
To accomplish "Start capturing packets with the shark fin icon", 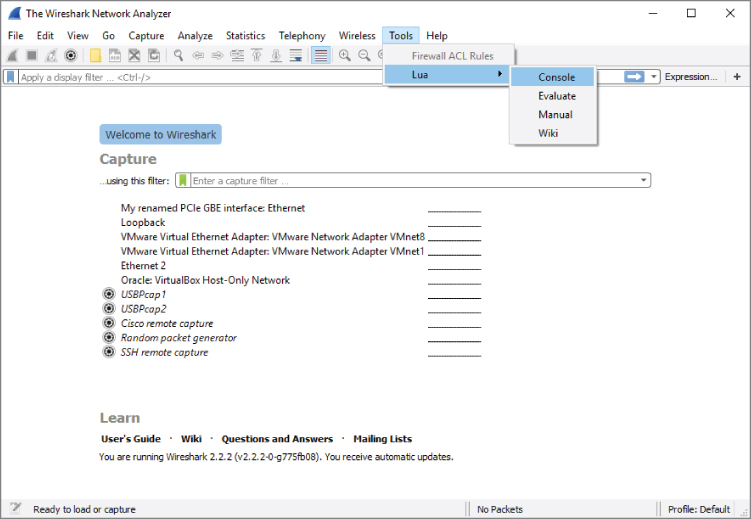I will 12,56.
